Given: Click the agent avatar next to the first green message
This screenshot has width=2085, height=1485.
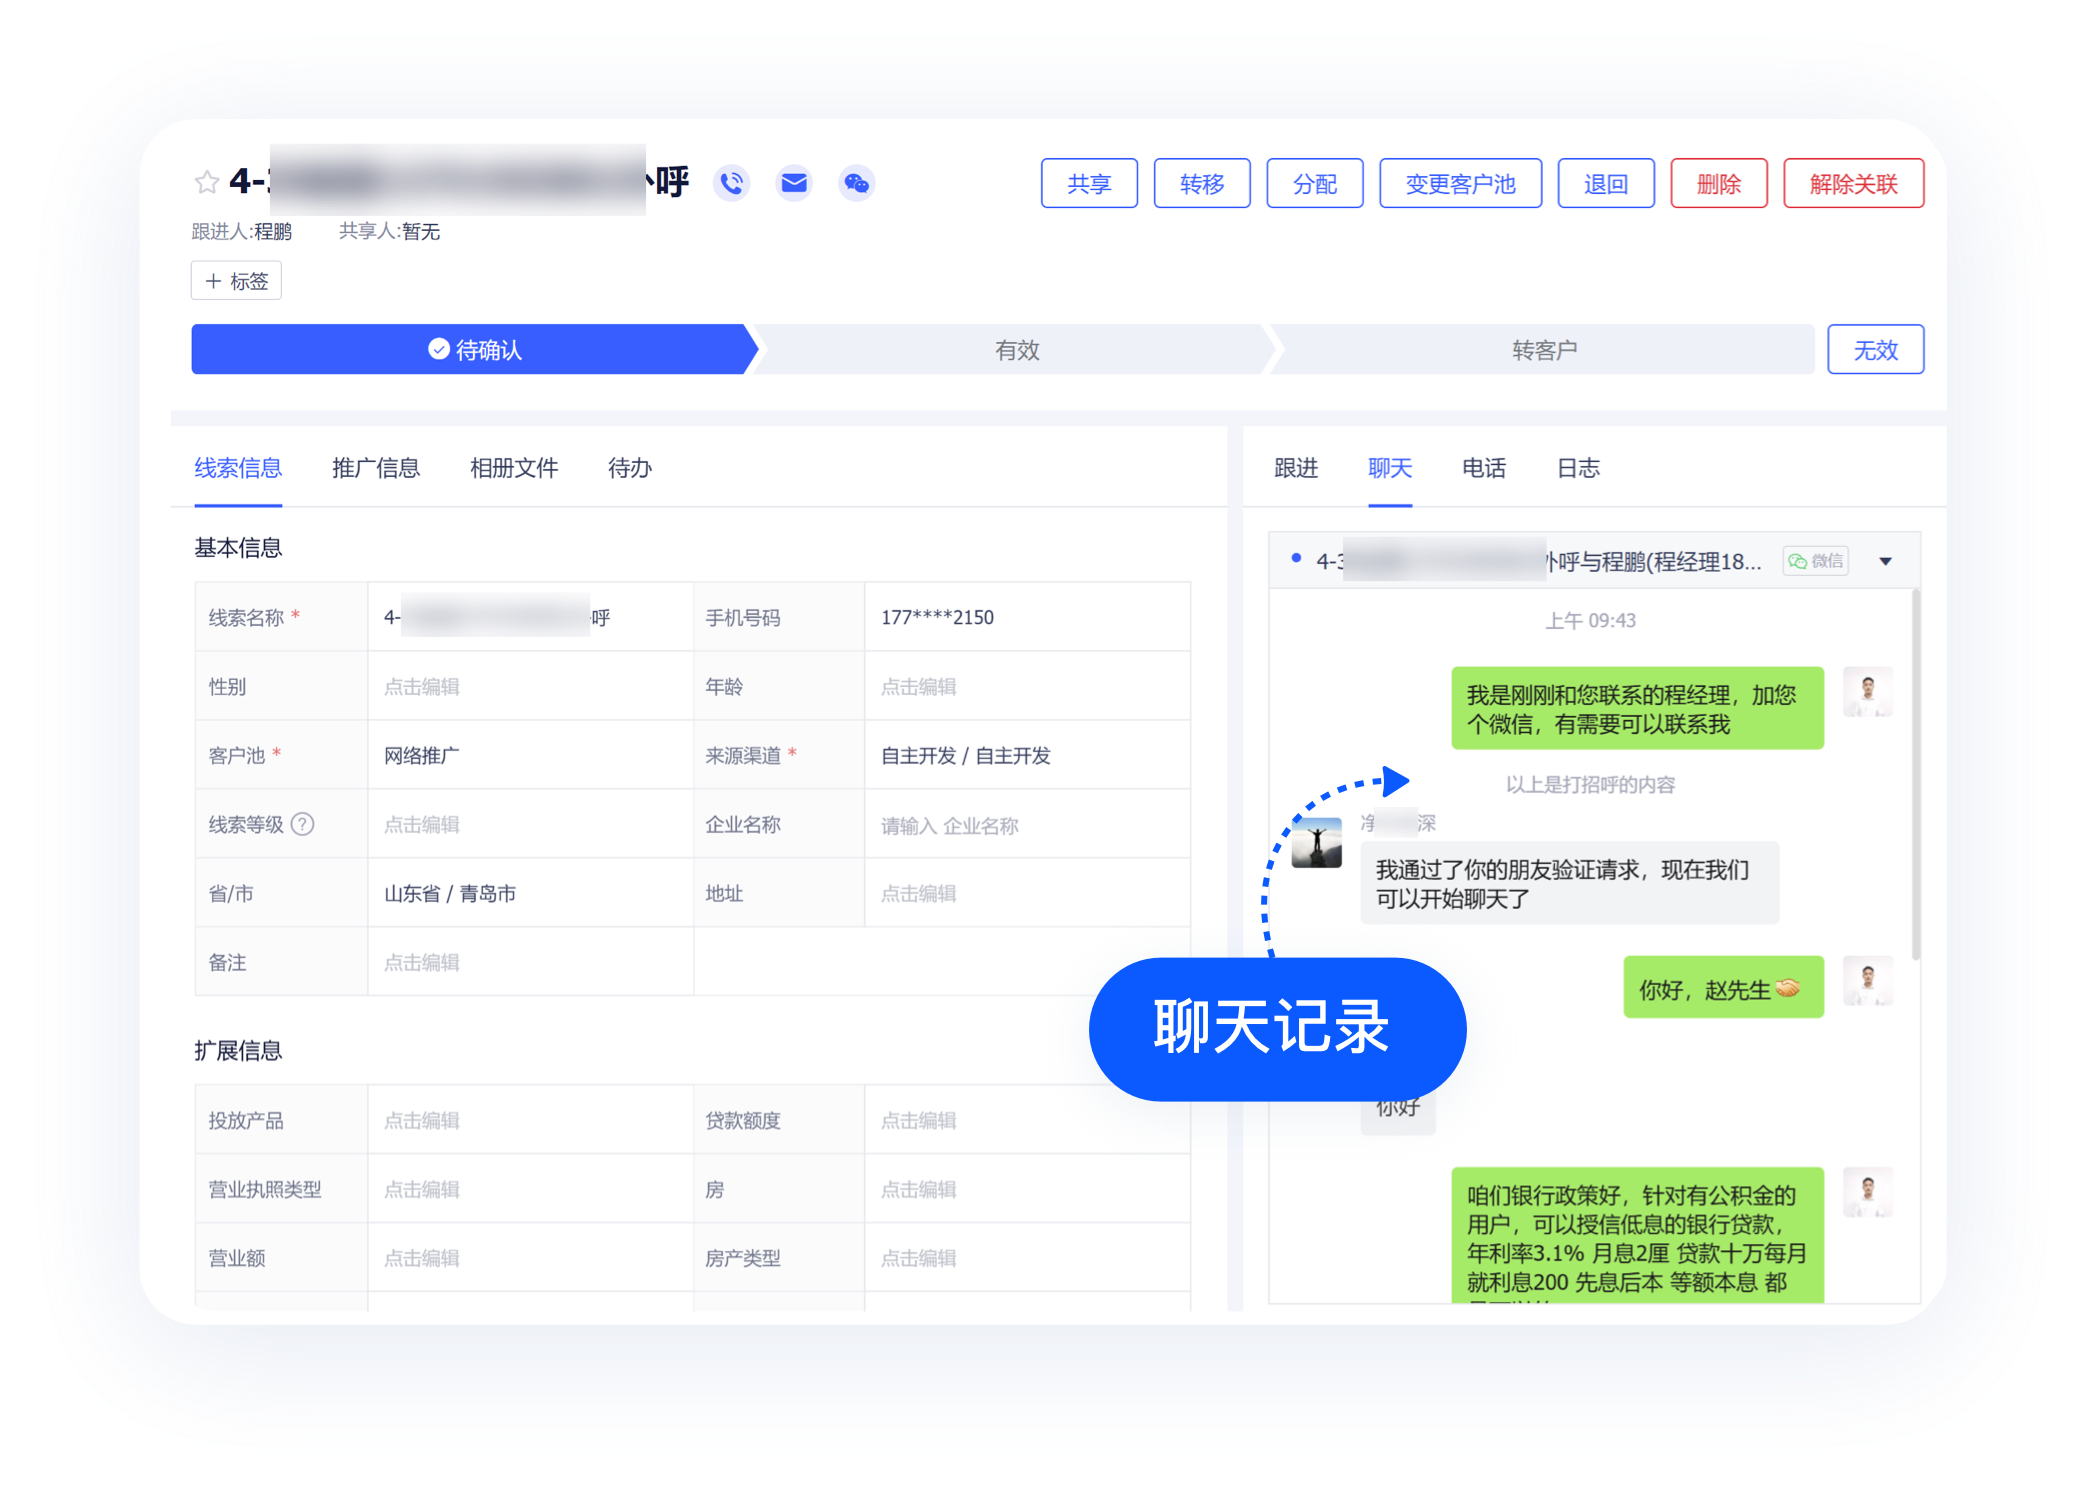Looking at the screenshot, I should pyautogui.click(x=1867, y=692).
